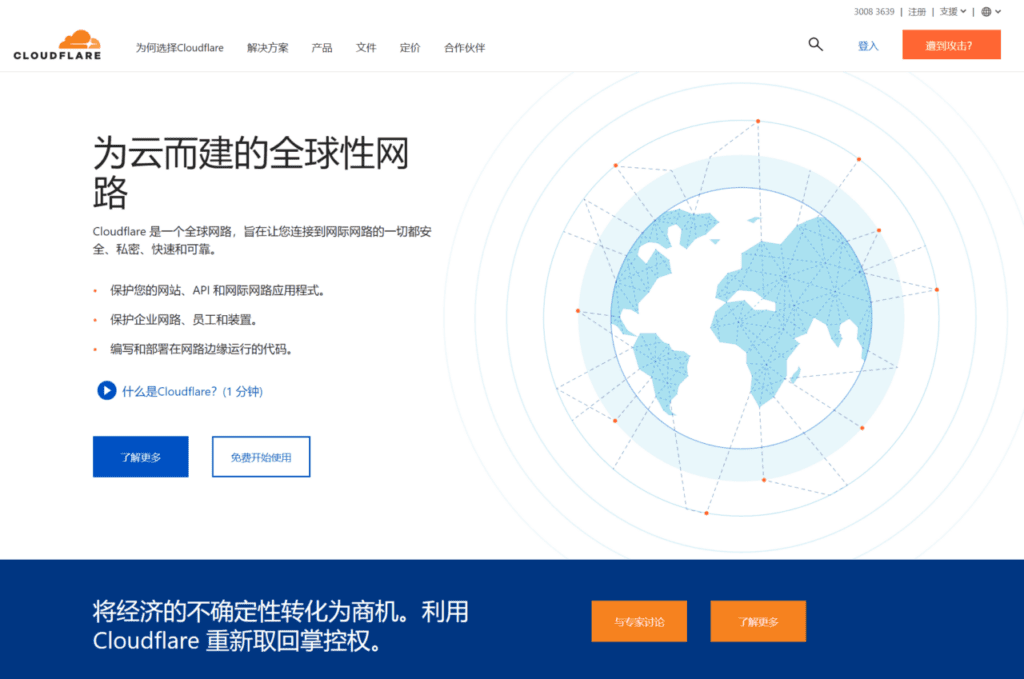Open the 为何选择Cloudflare menu

pos(179,47)
